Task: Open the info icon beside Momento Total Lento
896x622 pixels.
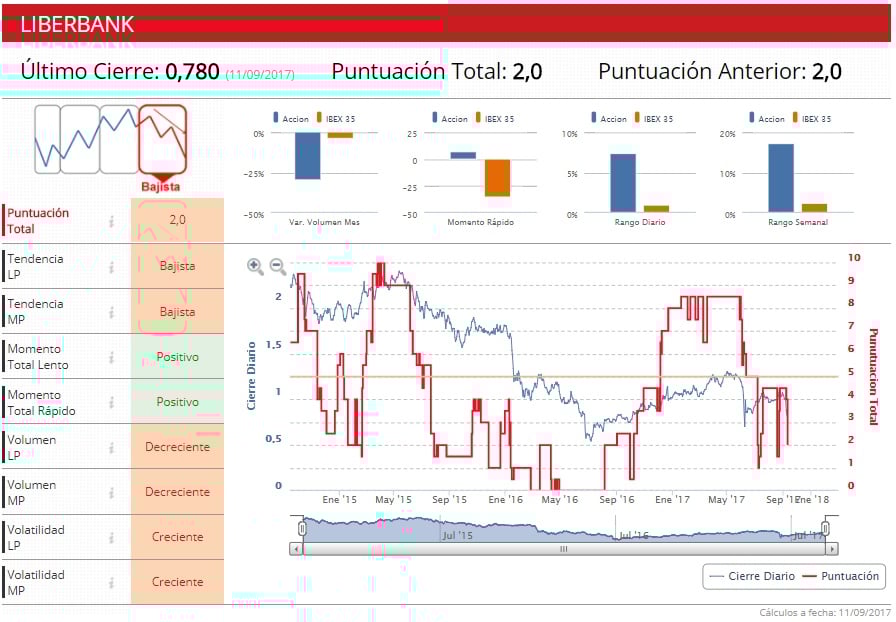Action: tap(111, 357)
